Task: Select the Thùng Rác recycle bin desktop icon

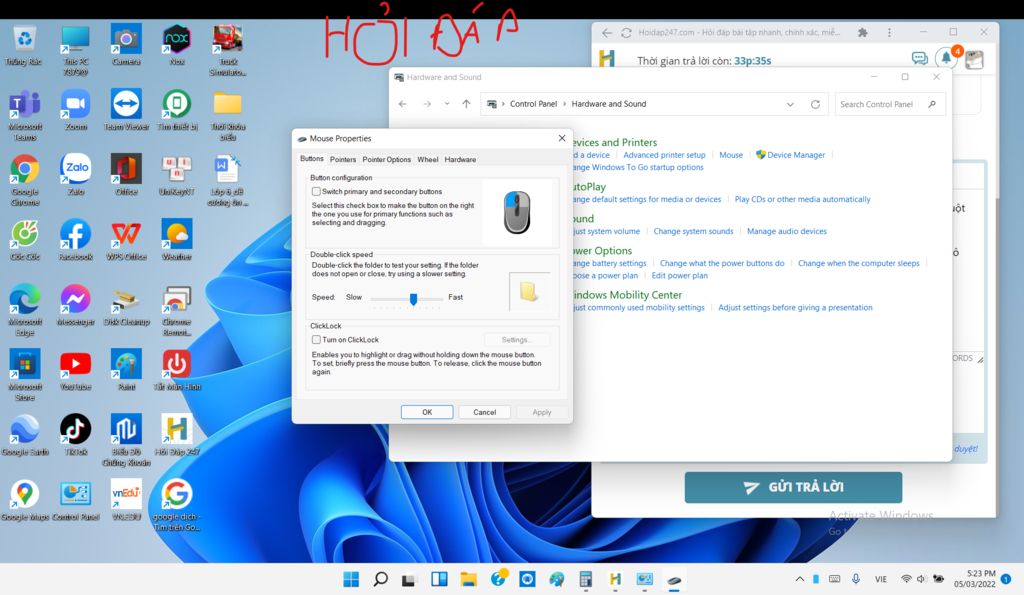Action: coord(24,46)
